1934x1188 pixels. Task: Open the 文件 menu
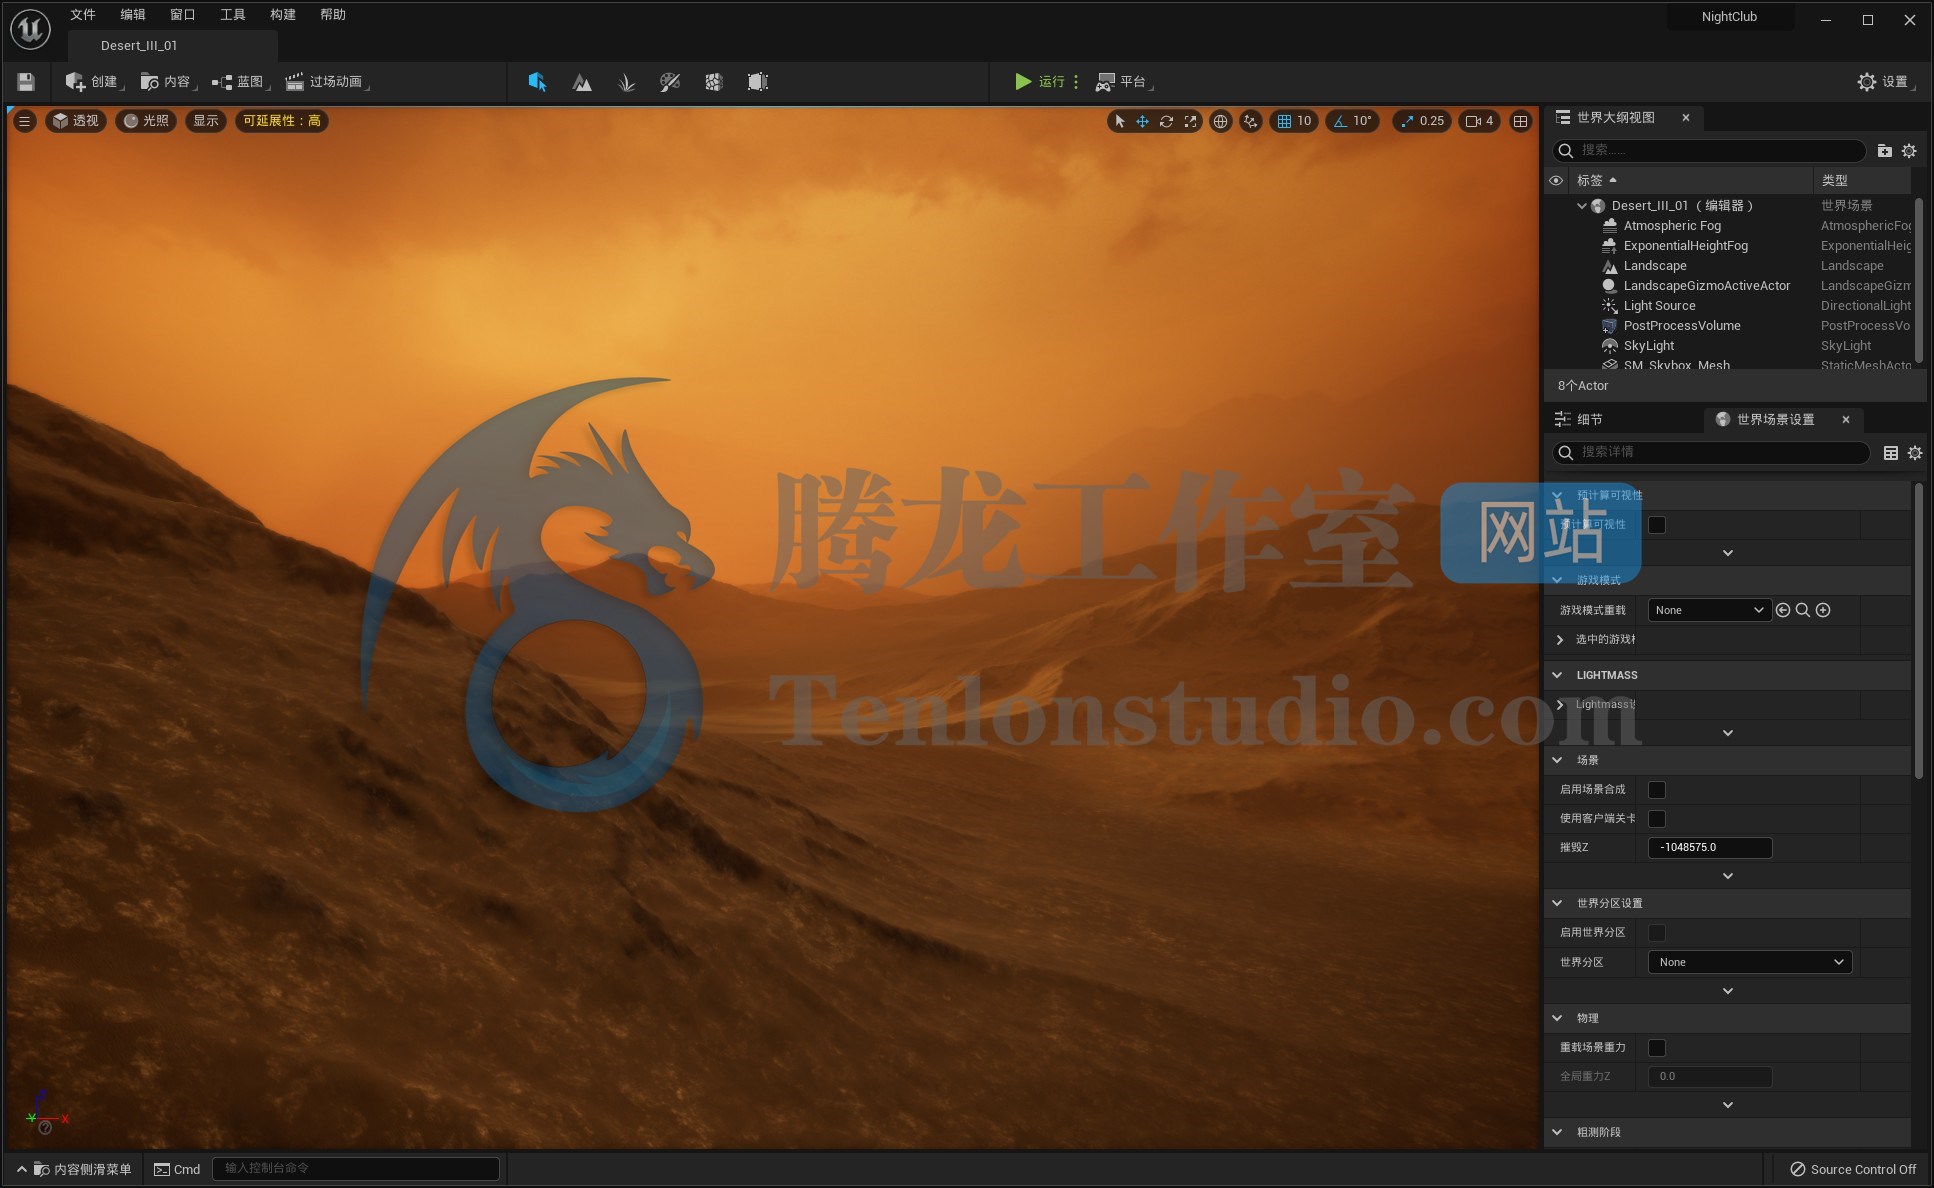click(x=83, y=15)
